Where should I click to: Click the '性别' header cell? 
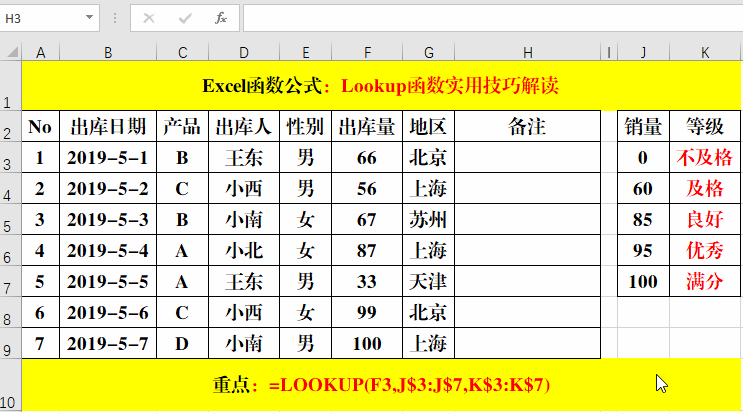[306, 127]
